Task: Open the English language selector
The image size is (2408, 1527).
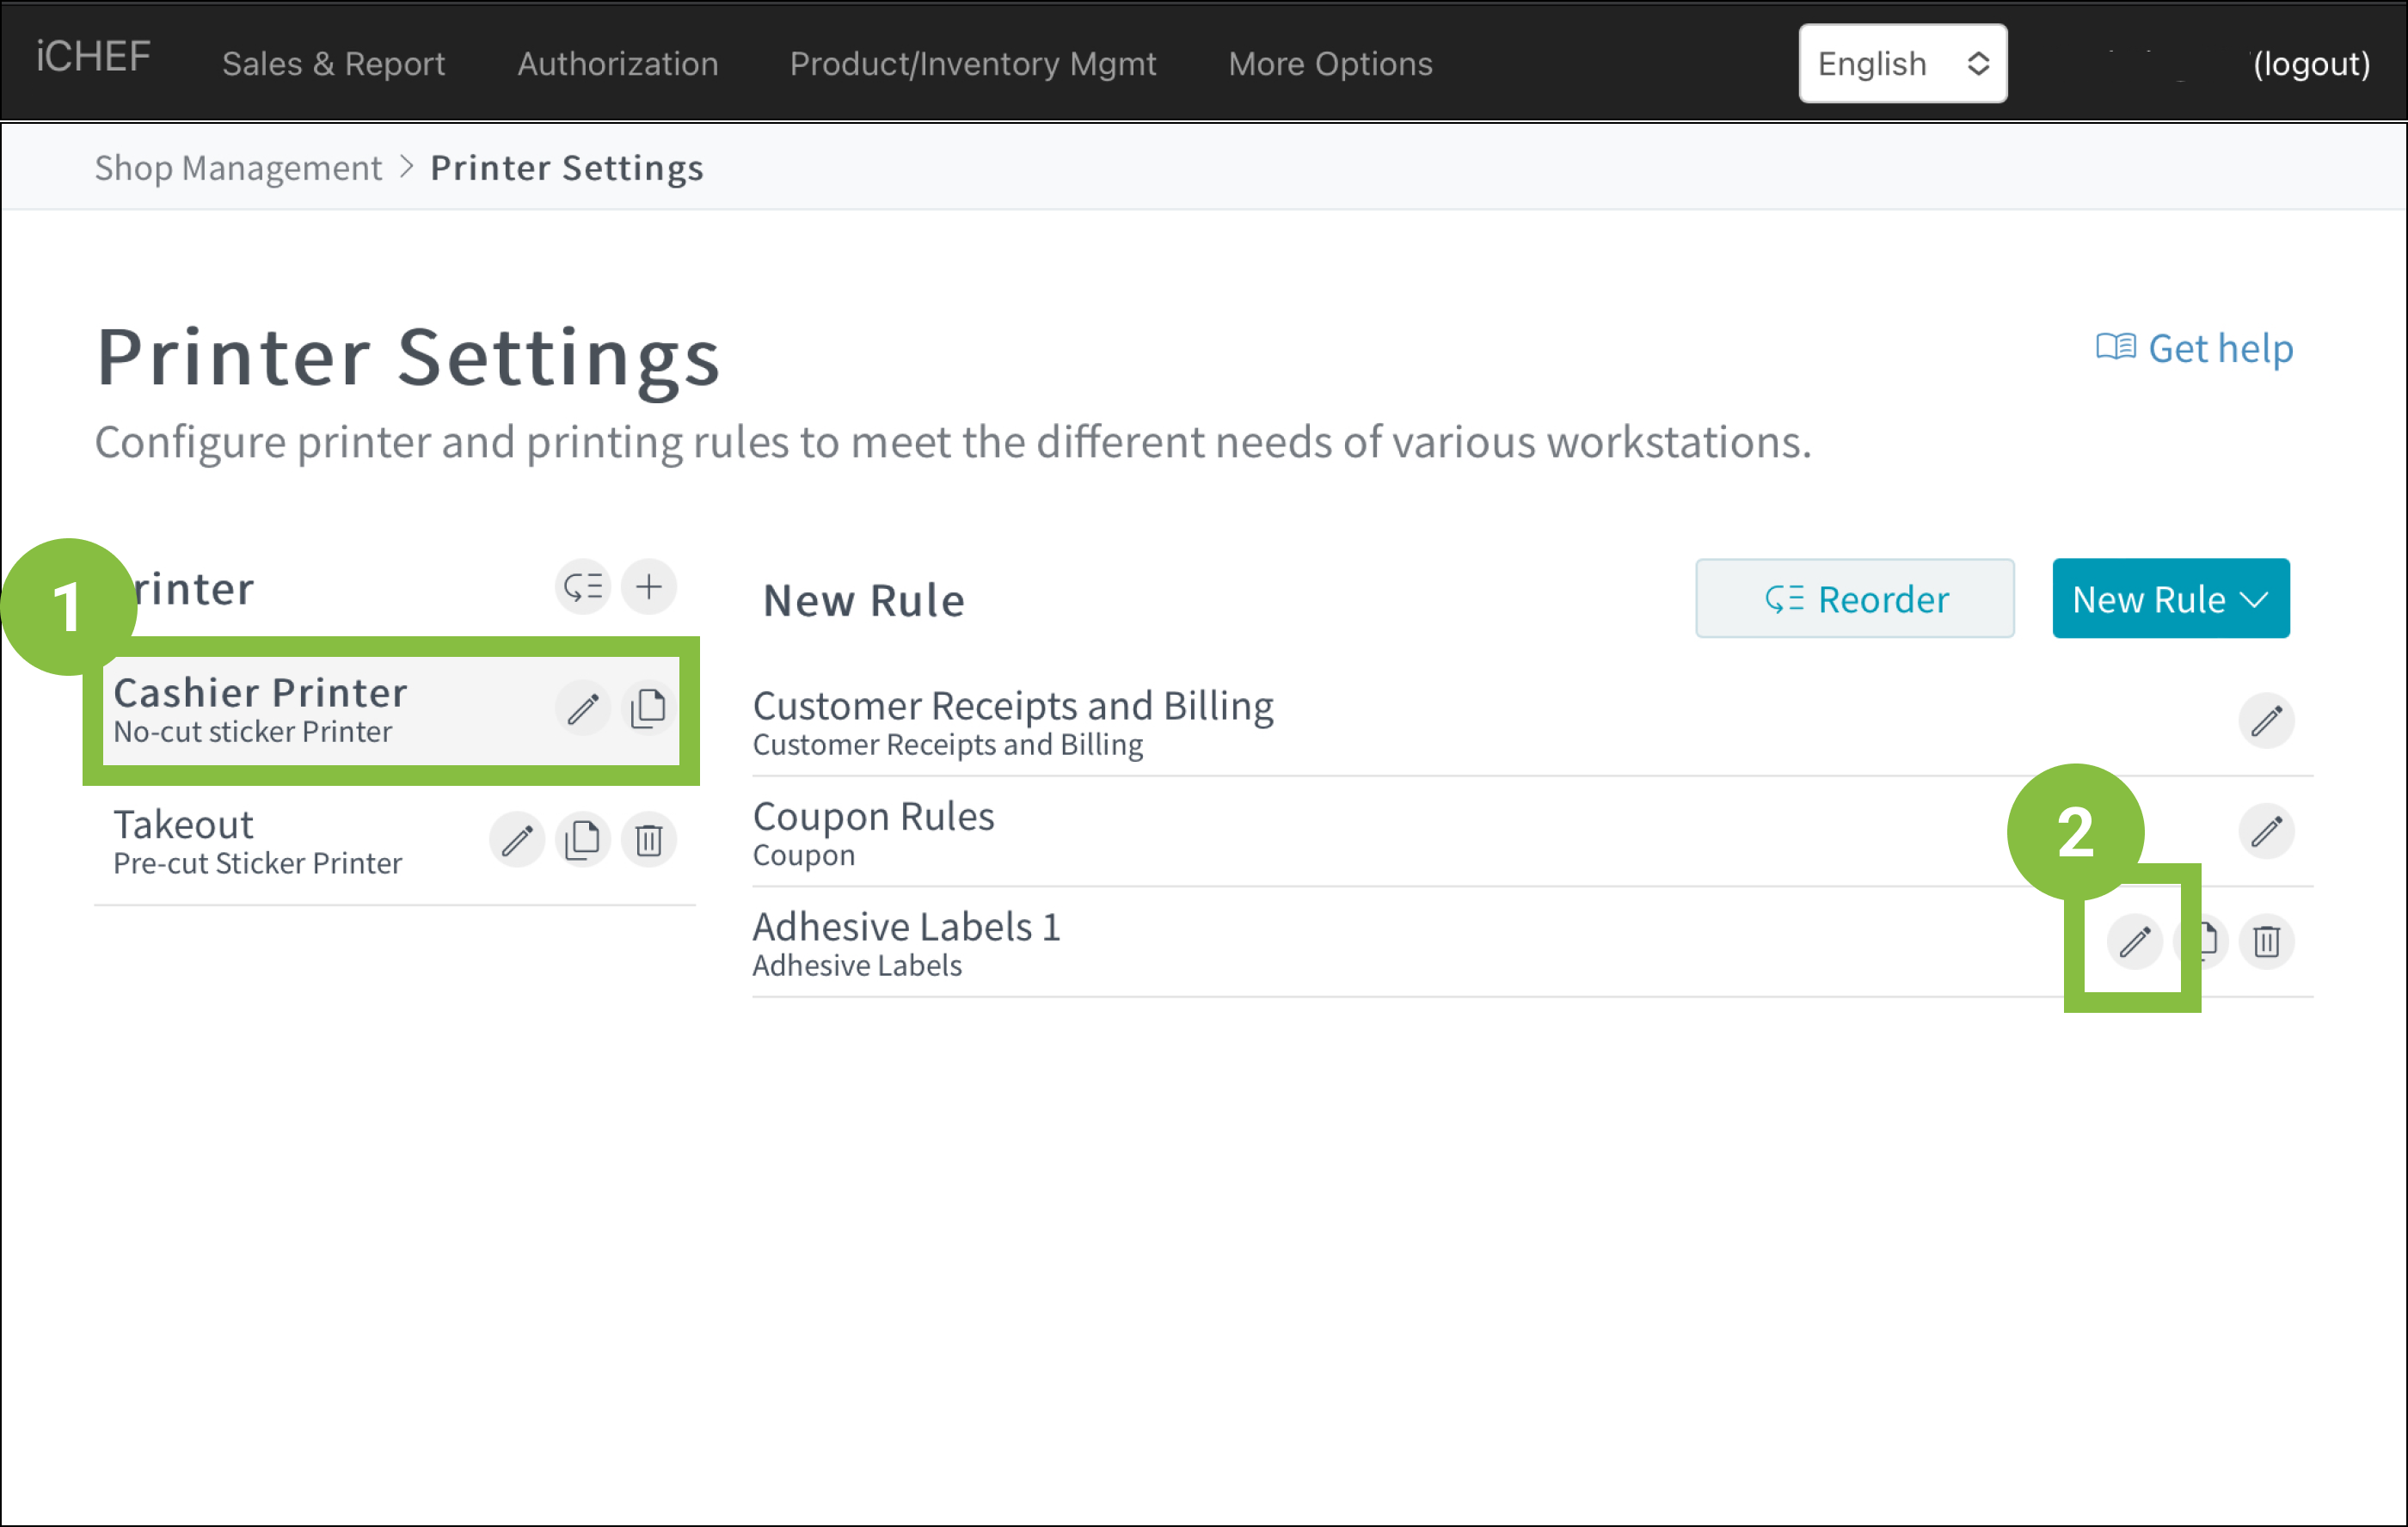Action: click(x=1902, y=63)
